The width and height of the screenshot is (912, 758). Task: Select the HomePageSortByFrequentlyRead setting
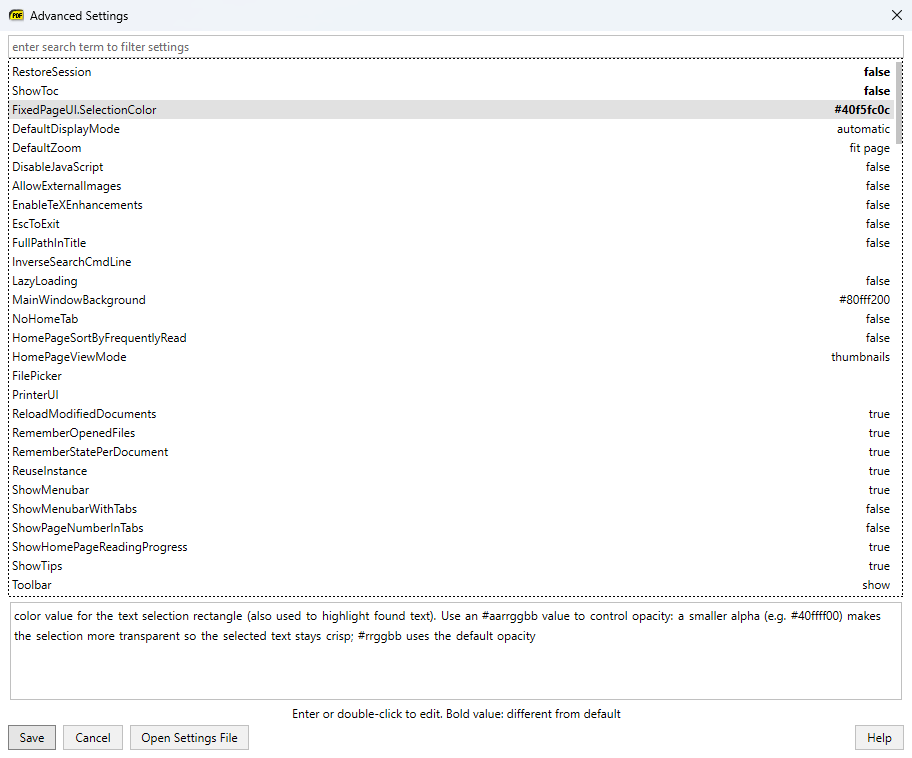(451, 338)
